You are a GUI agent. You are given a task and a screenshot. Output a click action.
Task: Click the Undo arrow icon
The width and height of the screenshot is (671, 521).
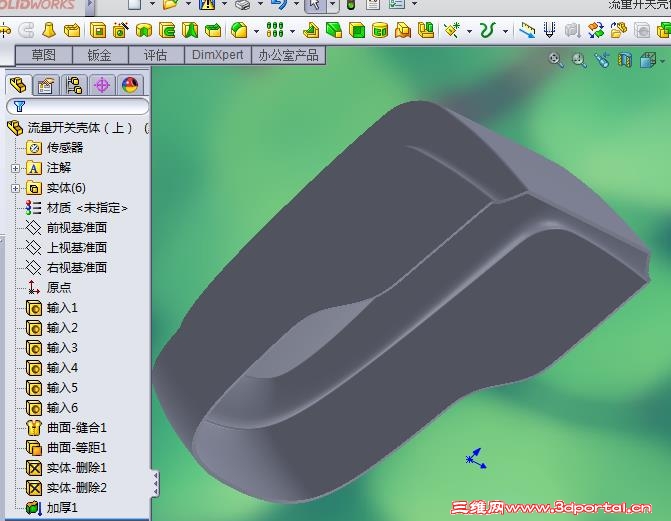[279, 5]
